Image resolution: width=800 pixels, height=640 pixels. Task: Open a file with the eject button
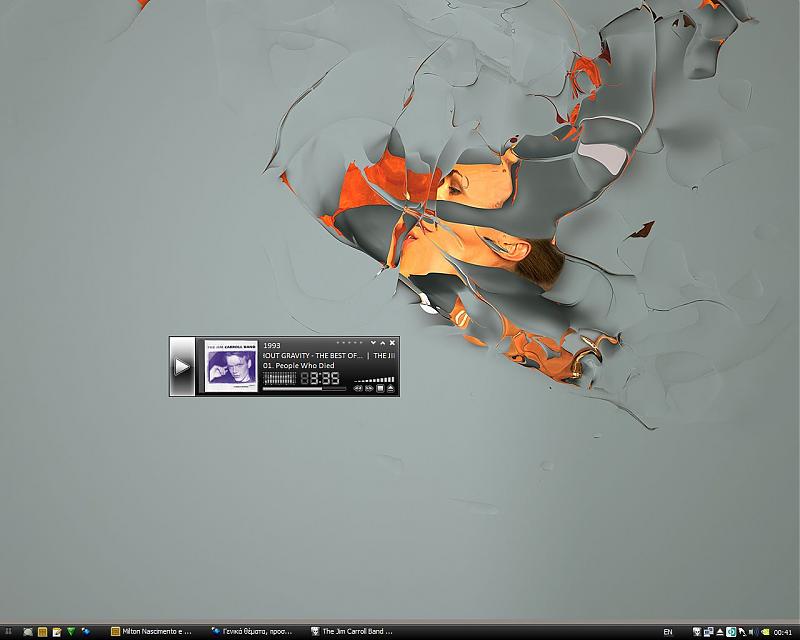click(x=390, y=388)
